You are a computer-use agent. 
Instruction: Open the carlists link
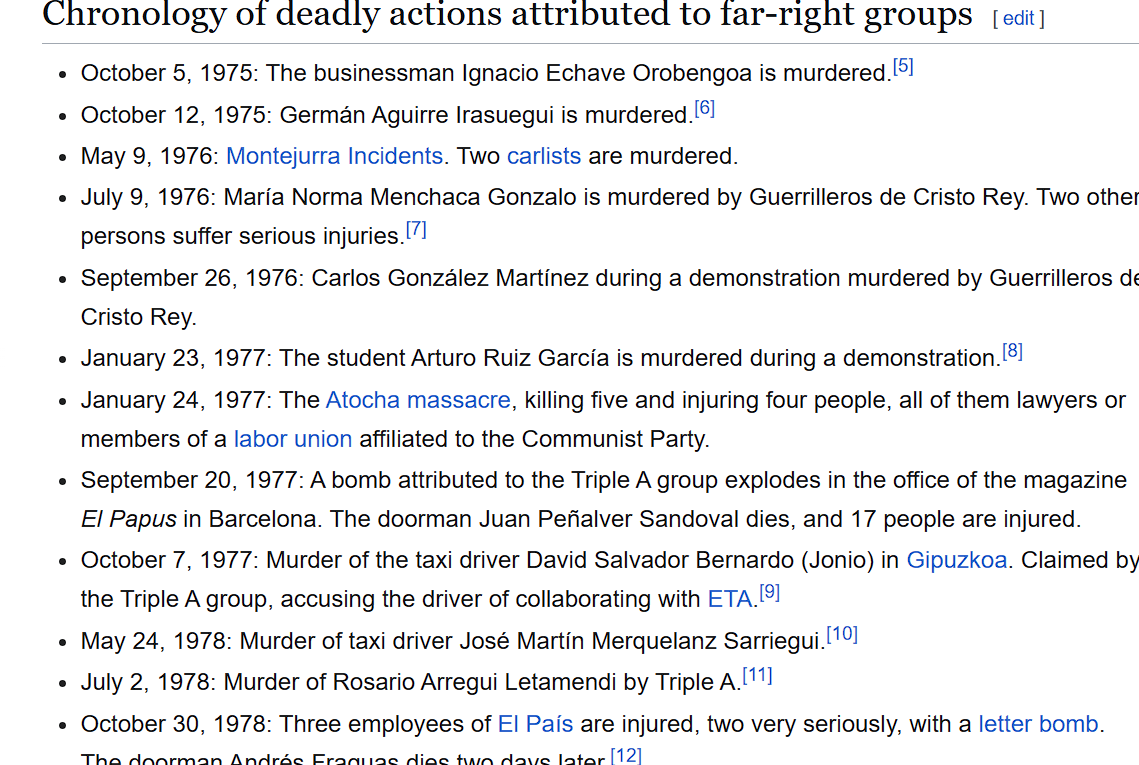(544, 156)
